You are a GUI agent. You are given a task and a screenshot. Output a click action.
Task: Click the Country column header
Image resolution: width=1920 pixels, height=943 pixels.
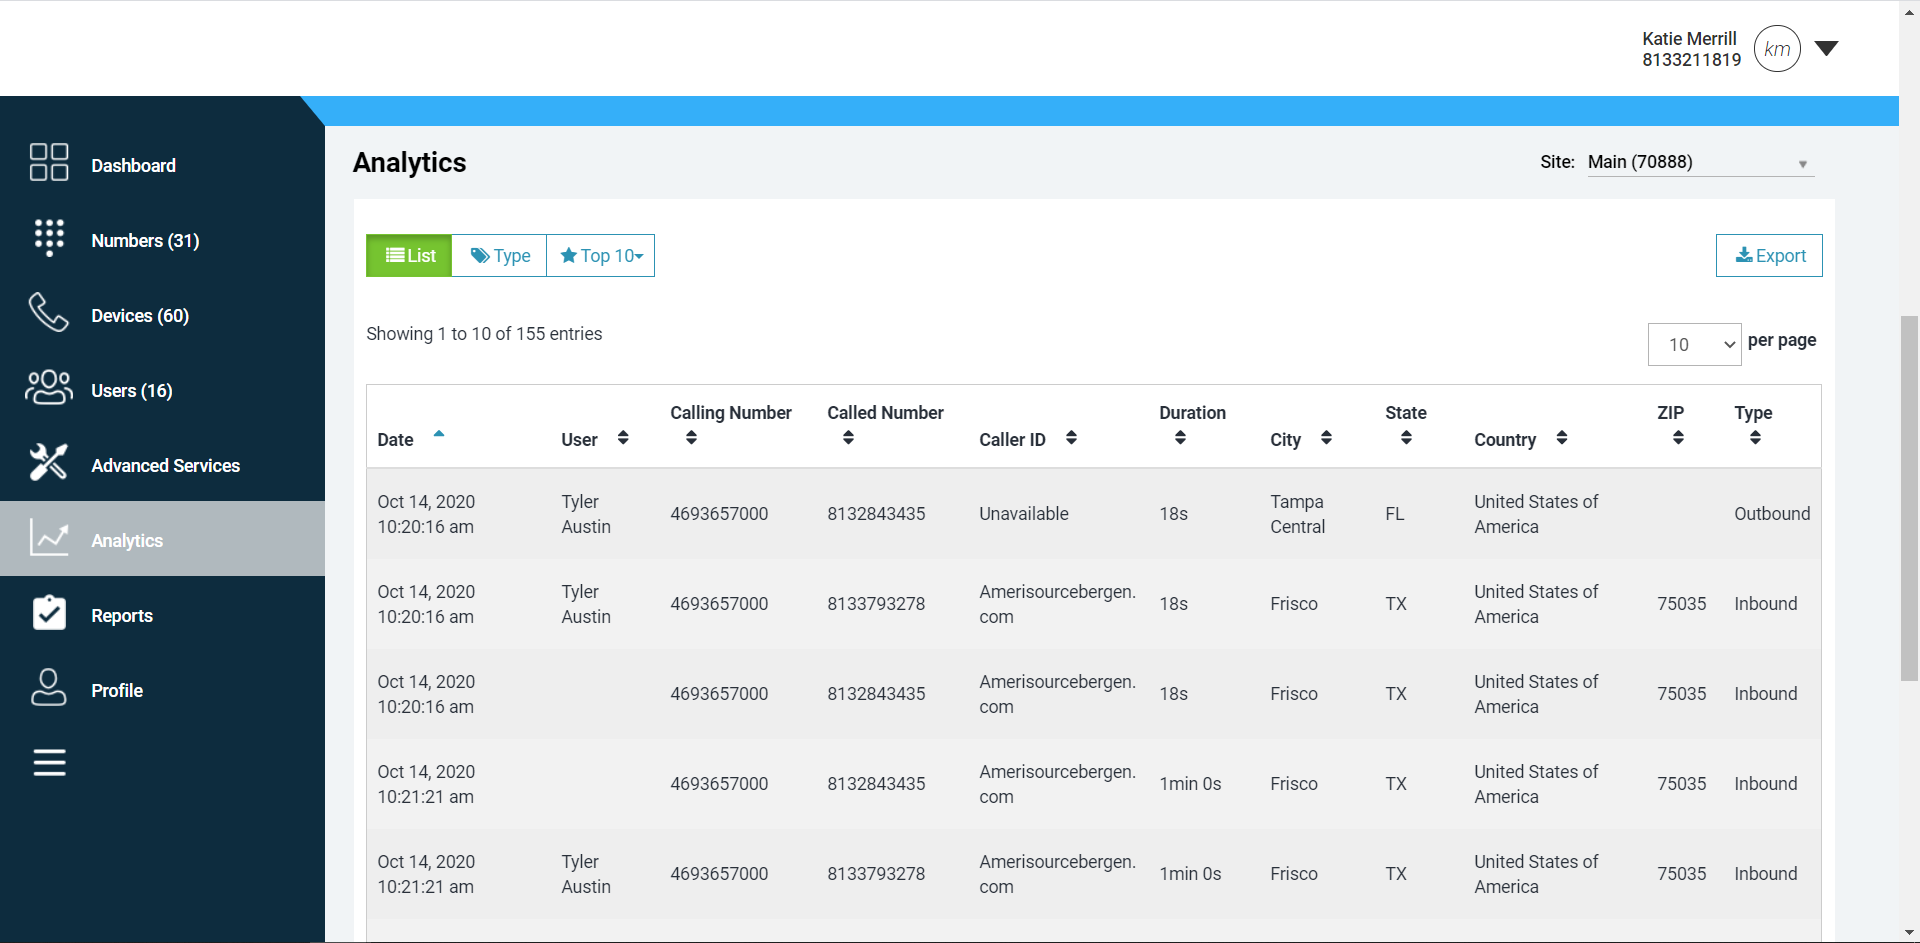coord(1505,440)
